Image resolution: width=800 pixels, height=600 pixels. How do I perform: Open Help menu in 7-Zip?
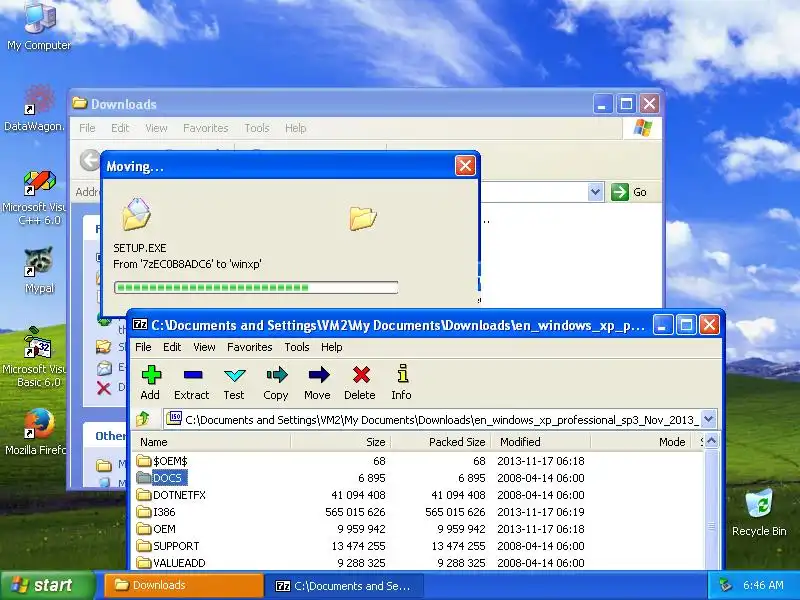pos(332,347)
